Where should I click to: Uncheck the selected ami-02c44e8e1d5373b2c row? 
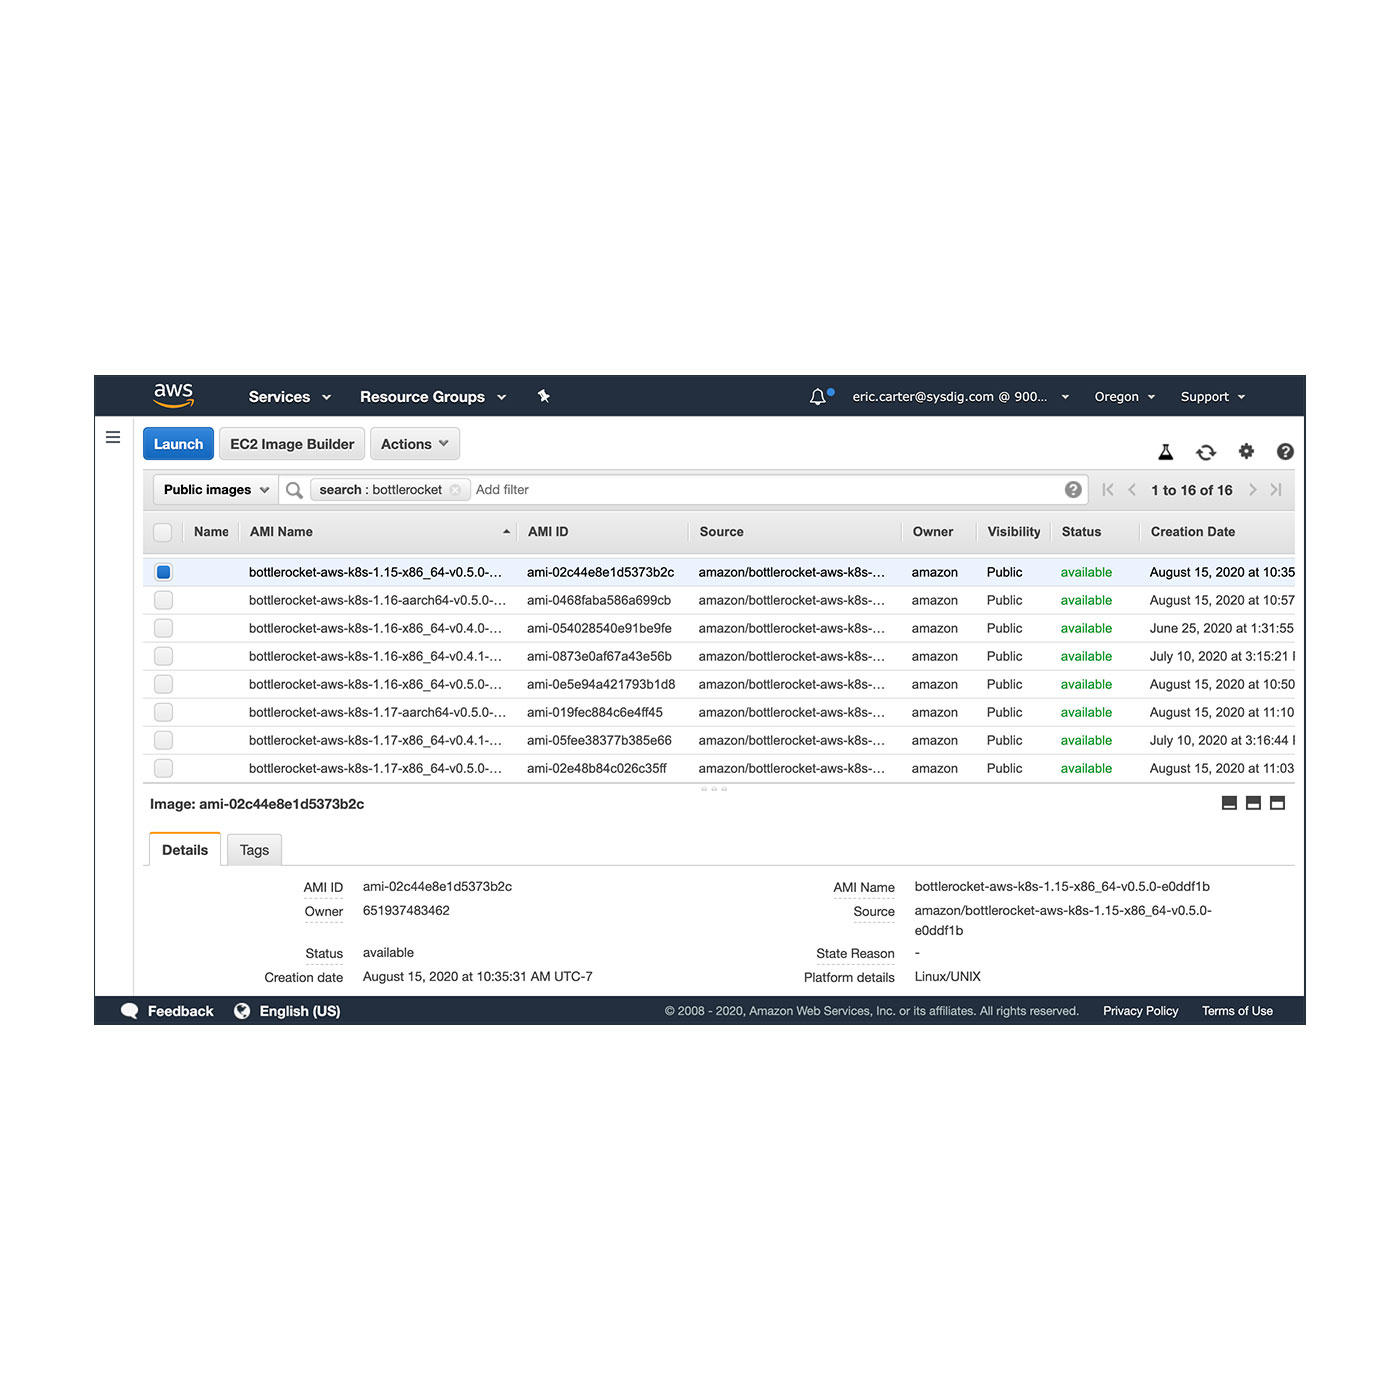164,572
